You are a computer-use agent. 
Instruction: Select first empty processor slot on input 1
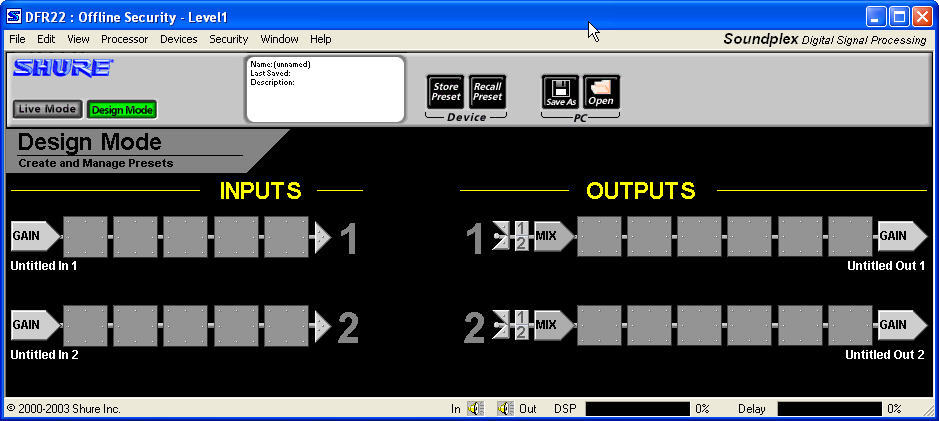click(x=86, y=237)
